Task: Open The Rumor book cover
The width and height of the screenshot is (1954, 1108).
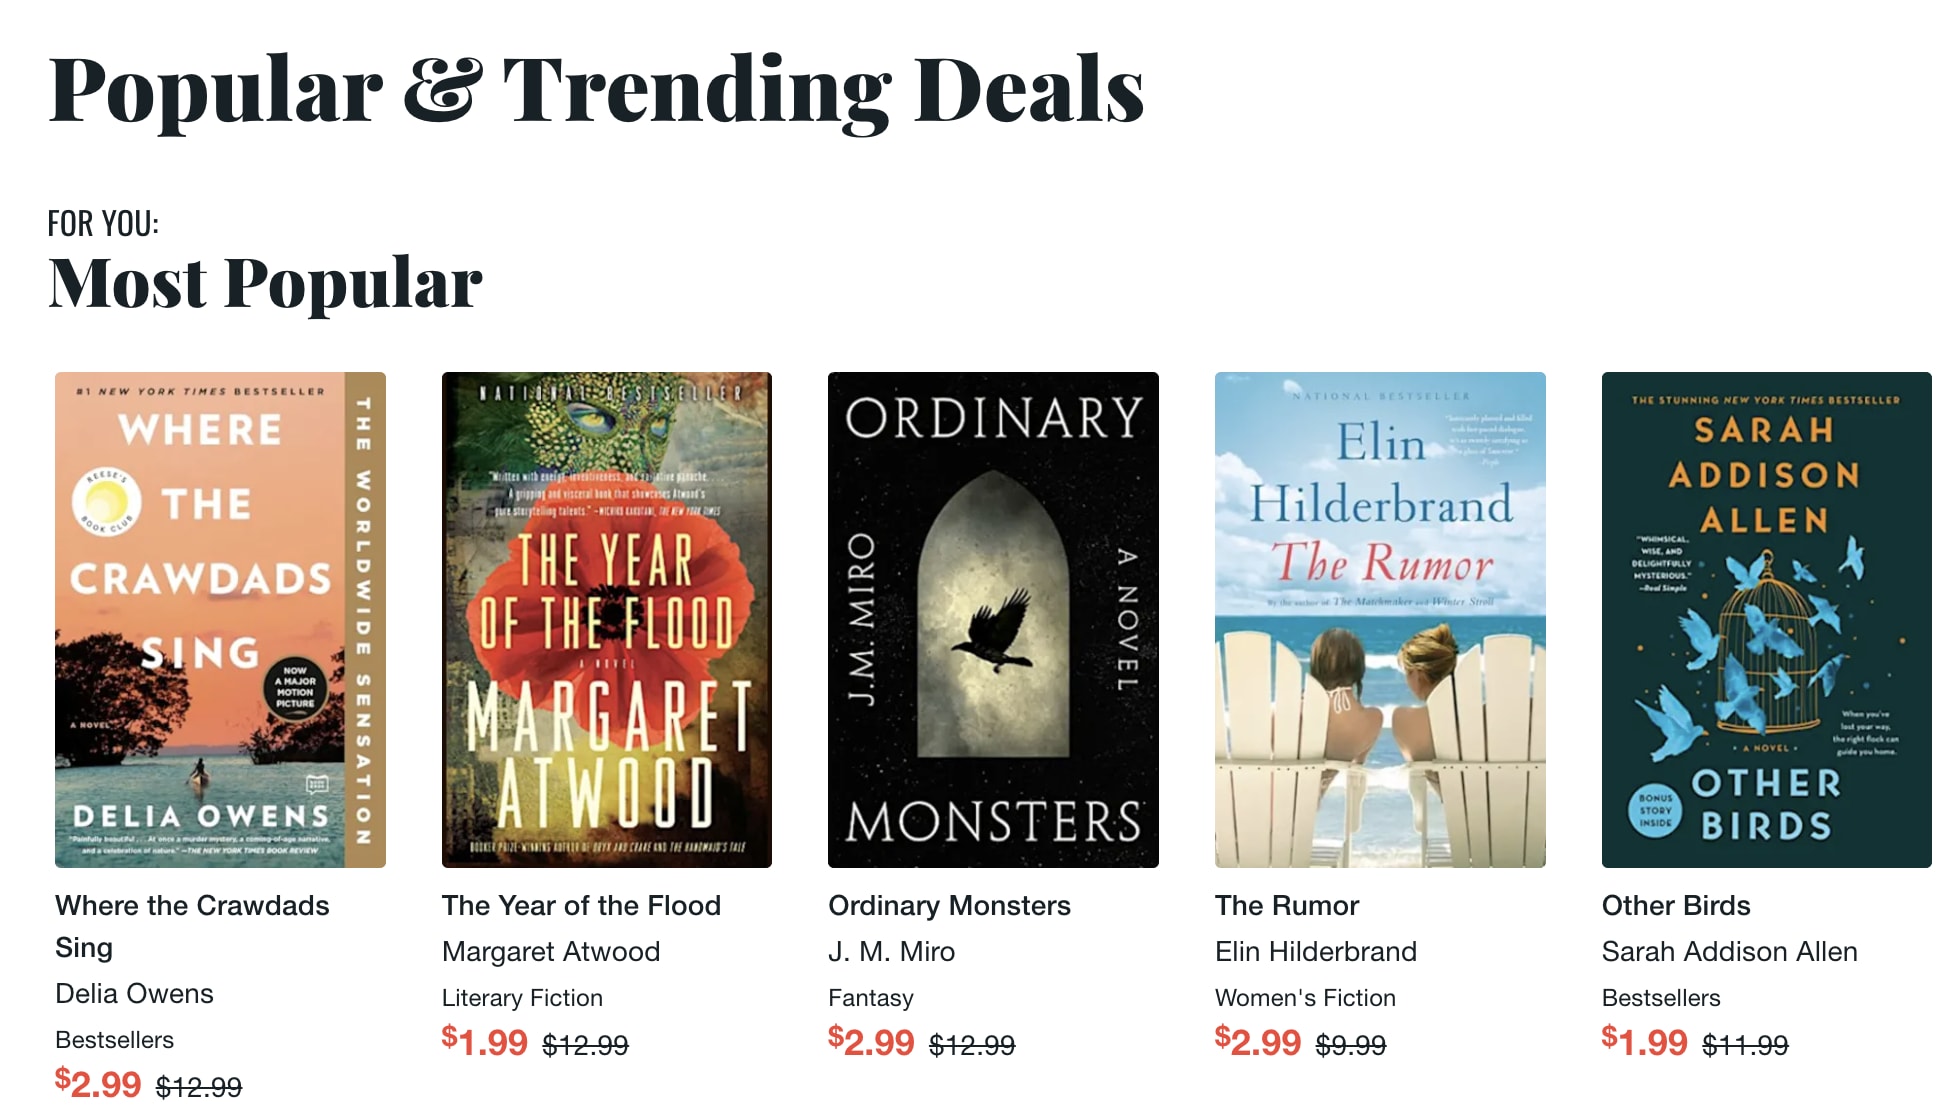Action: [x=1380, y=619]
